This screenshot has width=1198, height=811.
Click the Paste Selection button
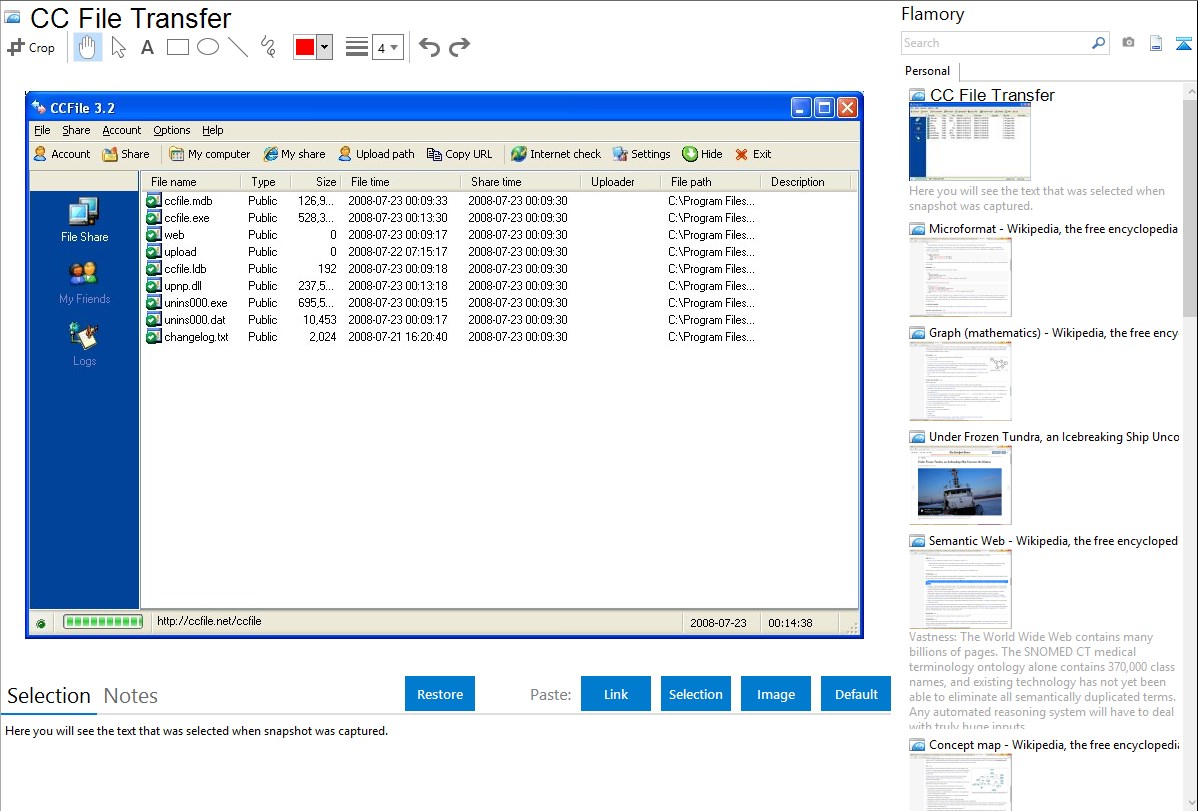695,694
